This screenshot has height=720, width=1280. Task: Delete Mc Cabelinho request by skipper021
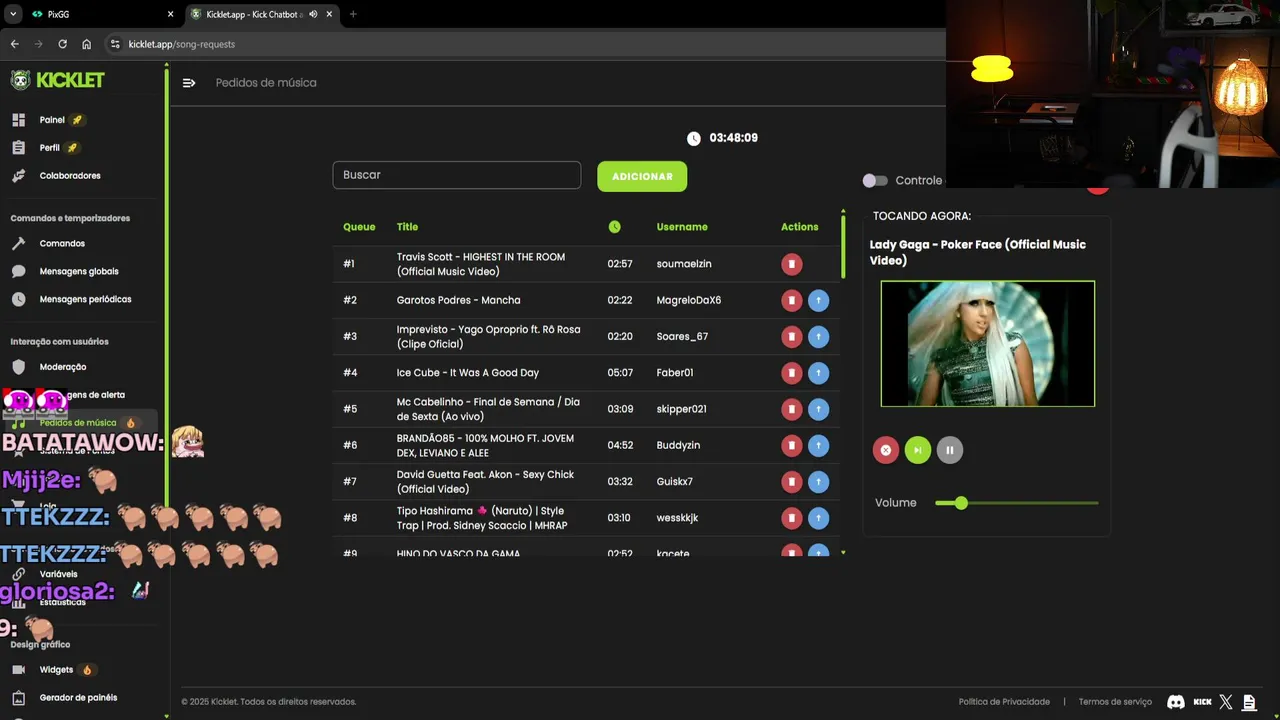click(x=791, y=409)
